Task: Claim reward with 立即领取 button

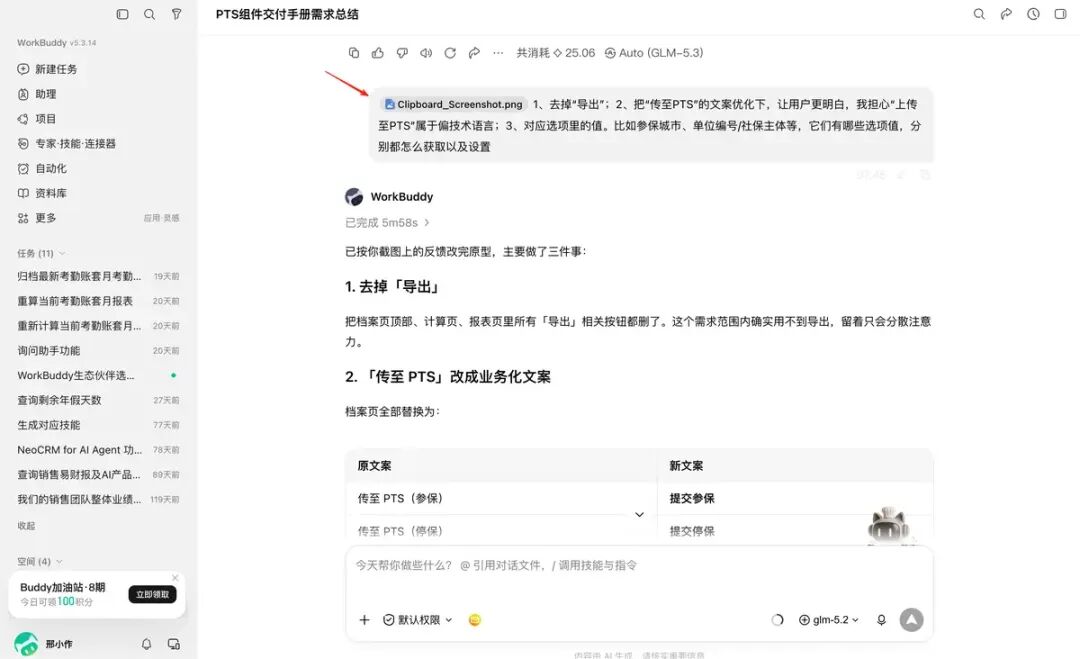Action: 152,594
